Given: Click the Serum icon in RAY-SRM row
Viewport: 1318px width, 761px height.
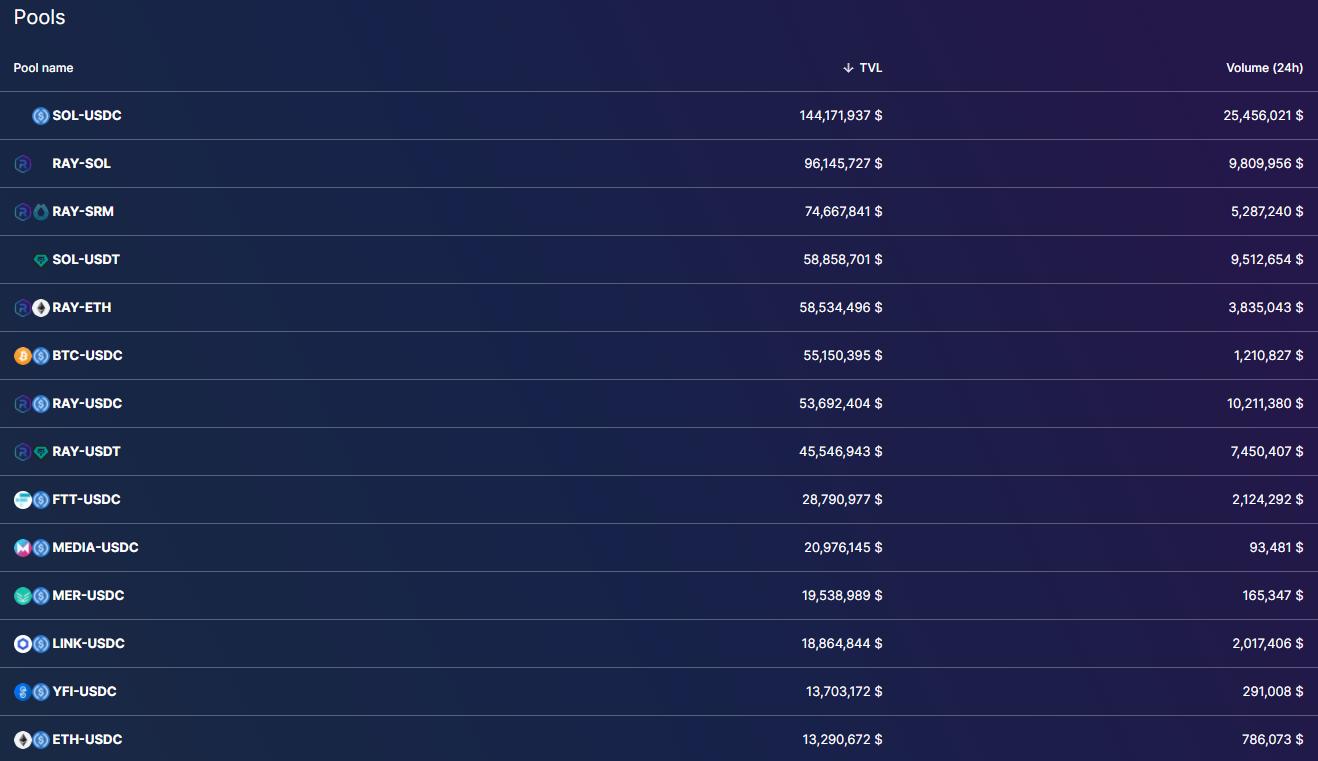Looking at the screenshot, I should [x=41, y=212].
